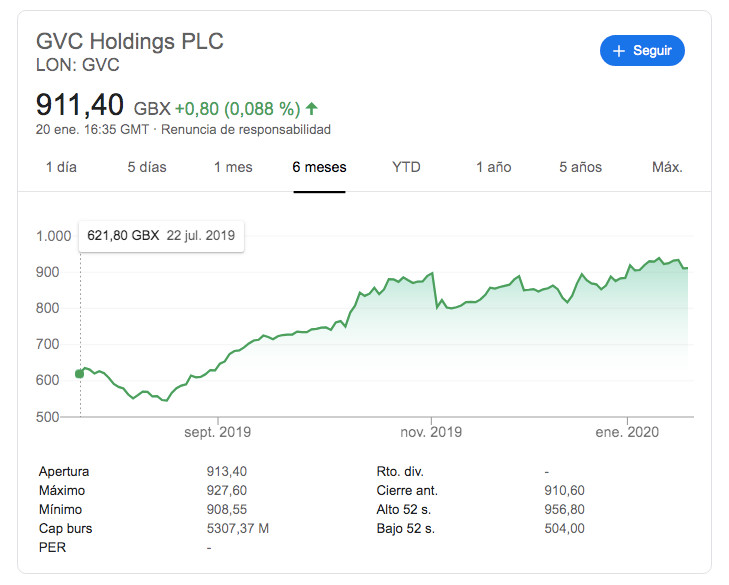This screenshot has height=585, width=729.
Task: Open the 5 años chart range
Action: coord(580,167)
